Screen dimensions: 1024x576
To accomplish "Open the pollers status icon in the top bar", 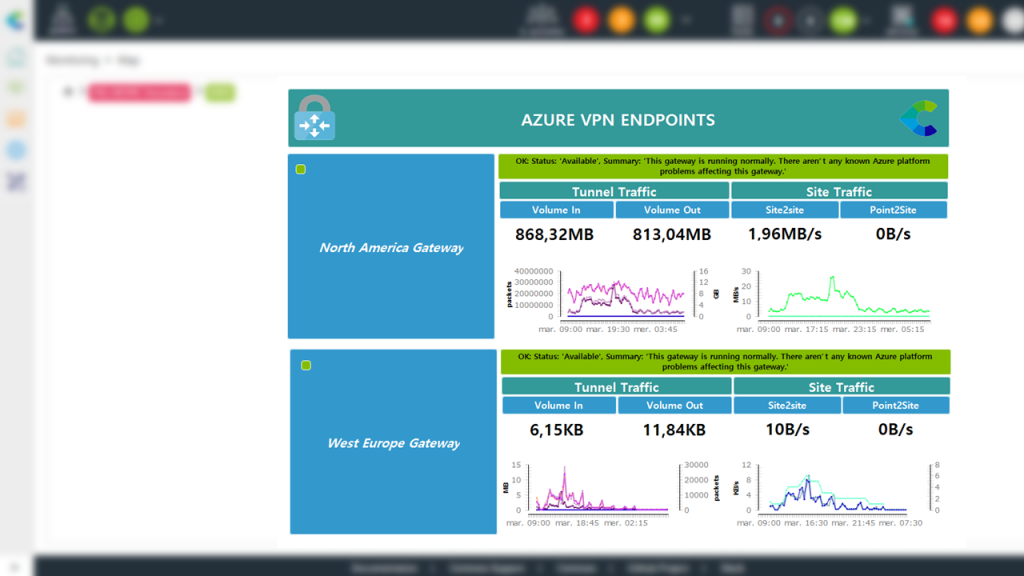I will point(62,19).
